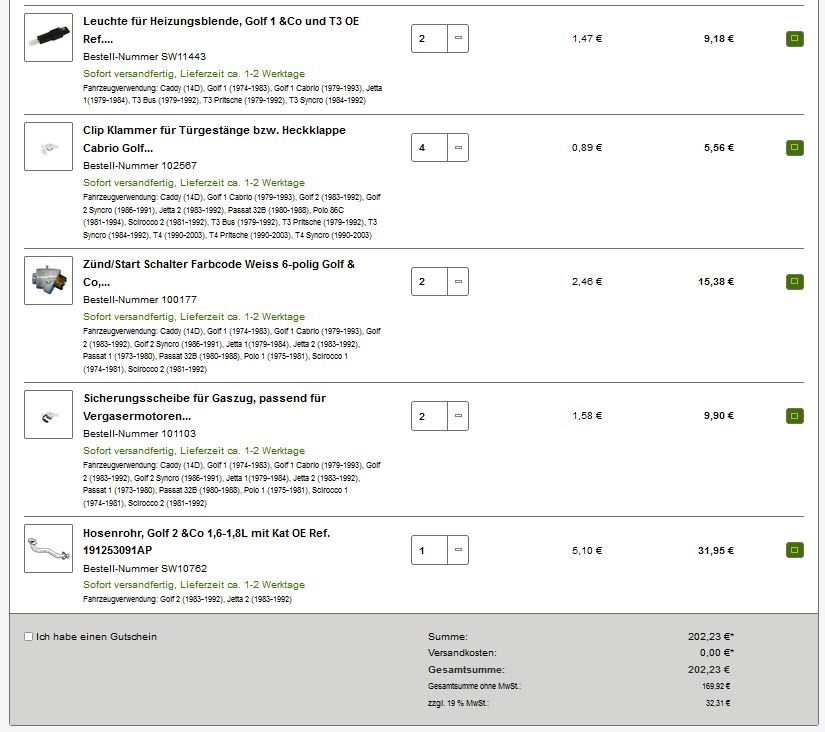Click green button on Zünd/Start Schalter row
This screenshot has height=732, width=825.
coord(795,282)
